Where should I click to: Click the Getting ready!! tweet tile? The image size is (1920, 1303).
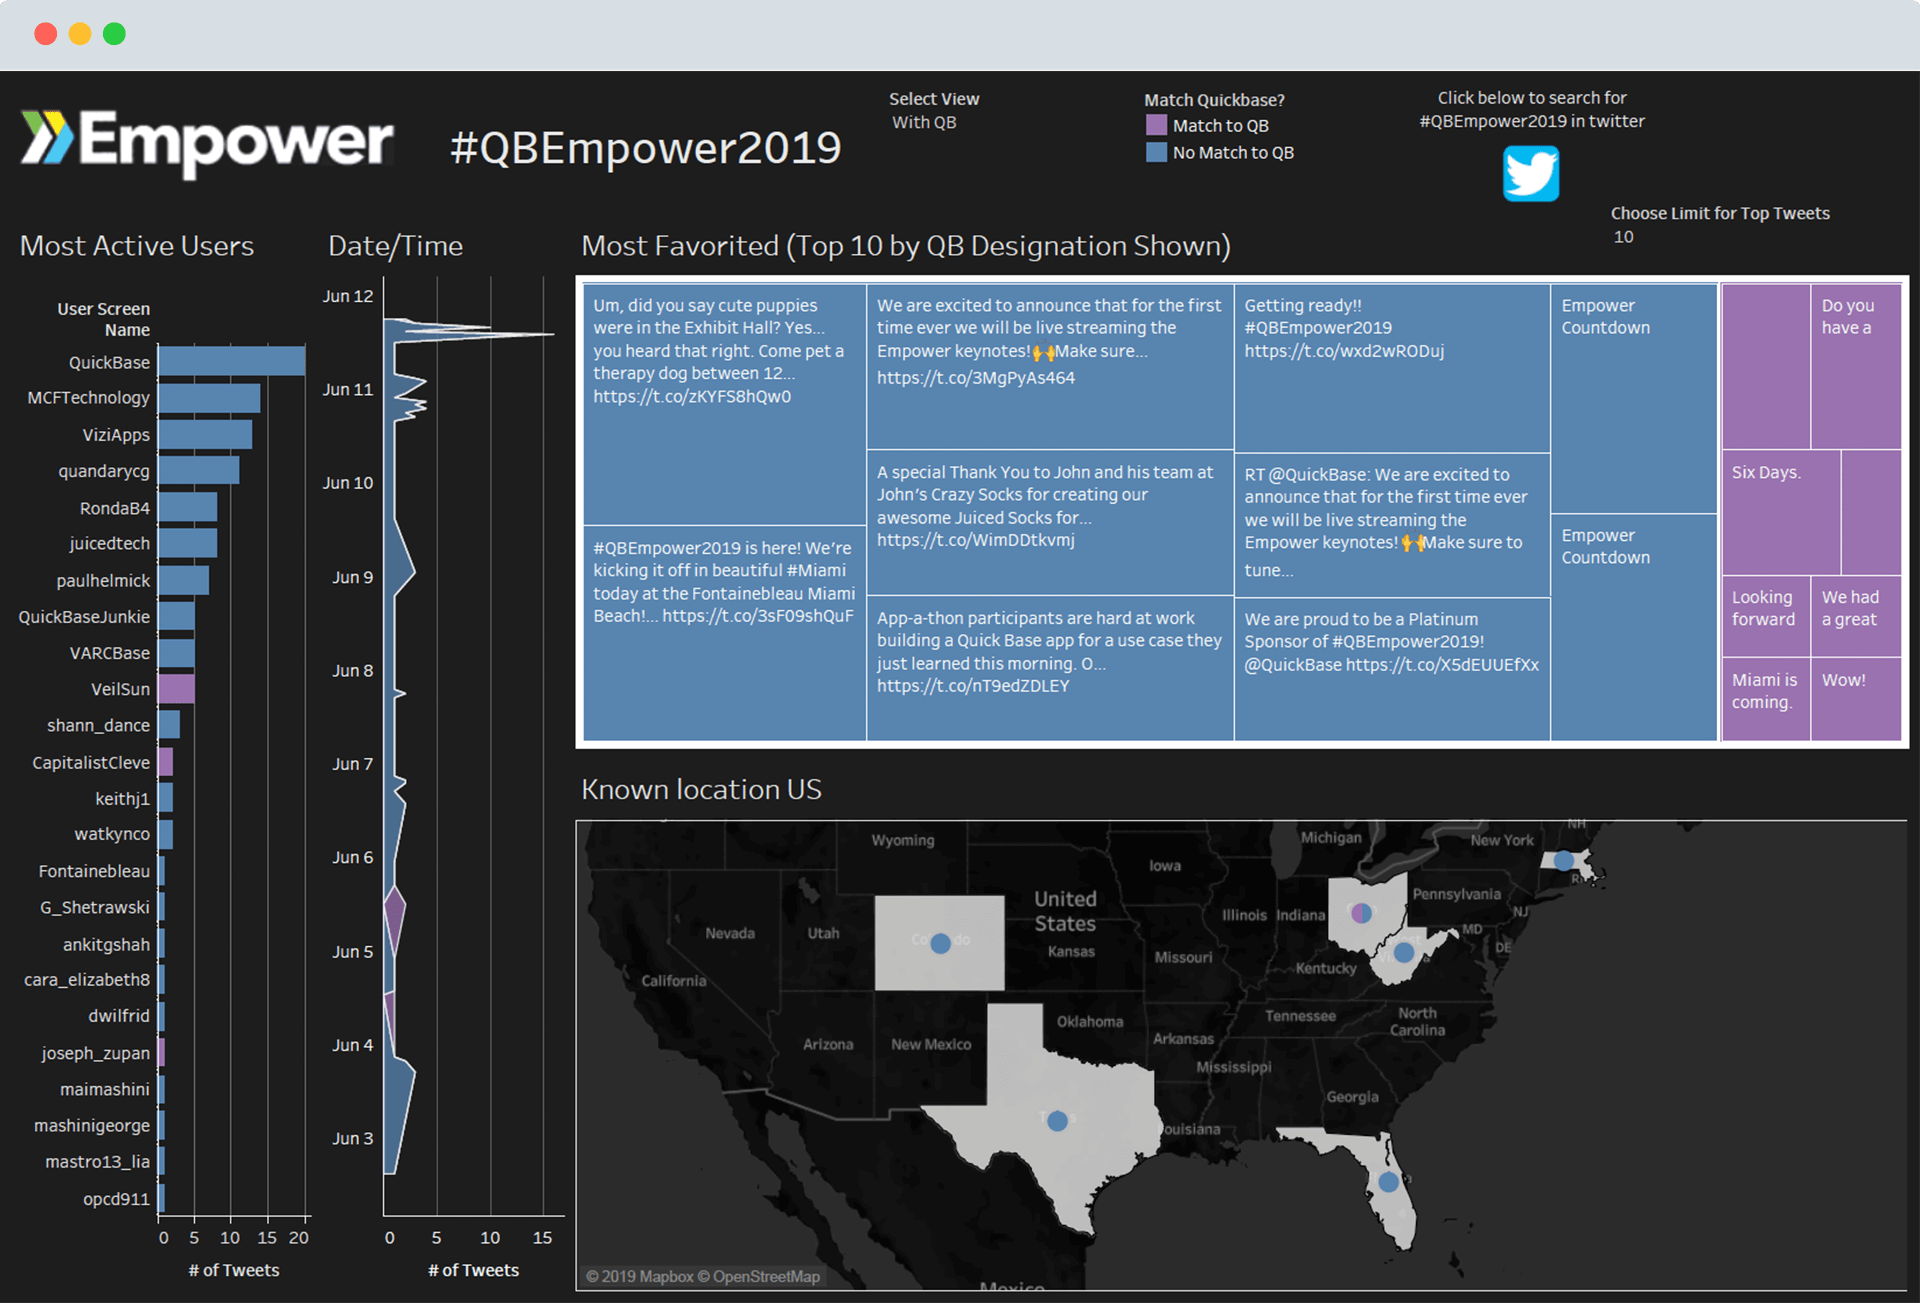pyautogui.click(x=1392, y=367)
